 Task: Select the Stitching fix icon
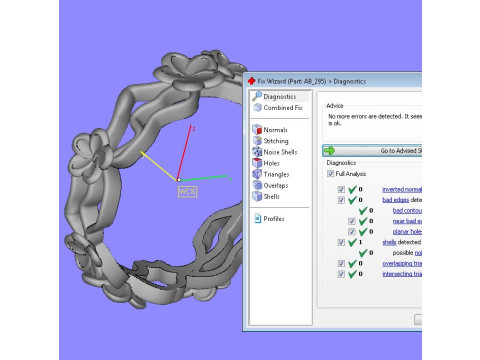click(x=257, y=140)
